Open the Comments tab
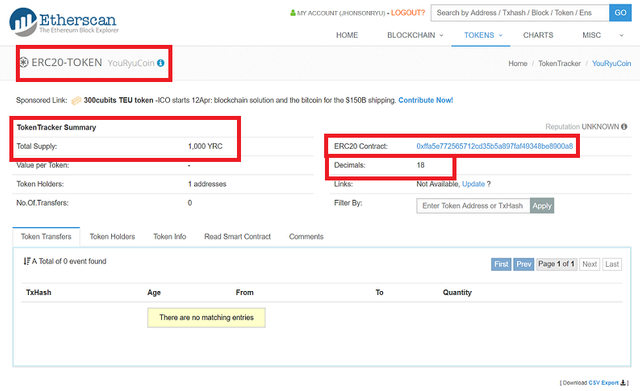Screen dimensions: 640x391 click(x=306, y=237)
